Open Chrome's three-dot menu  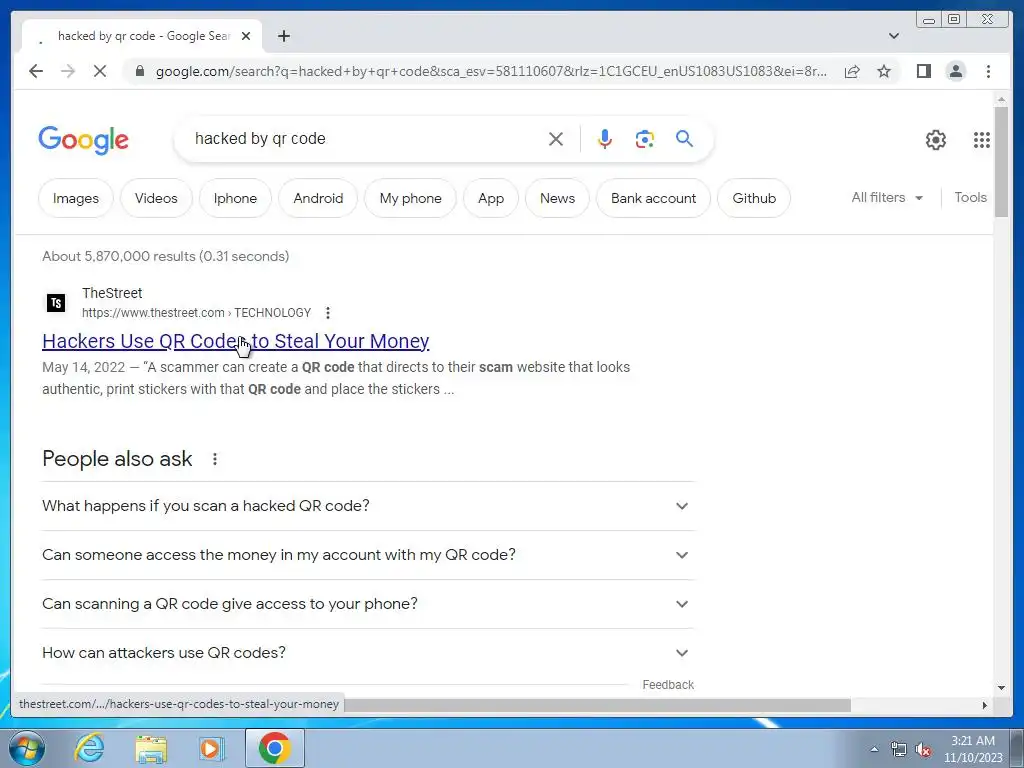click(988, 71)
